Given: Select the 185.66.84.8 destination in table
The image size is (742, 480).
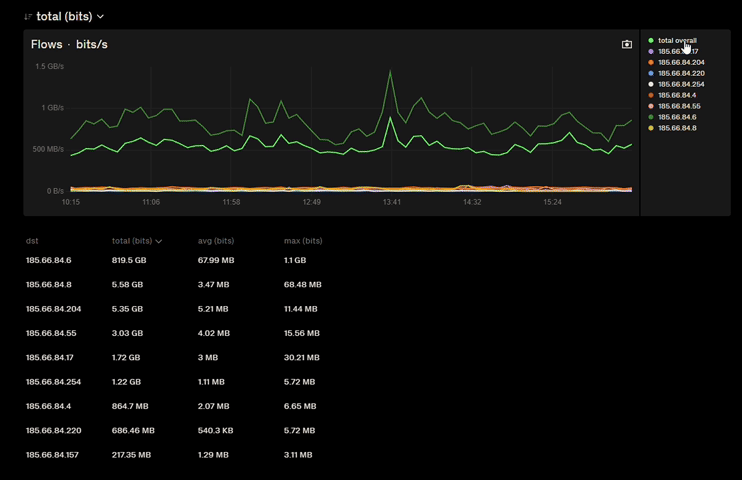Looking at the screenshot, I should (49, 285).
